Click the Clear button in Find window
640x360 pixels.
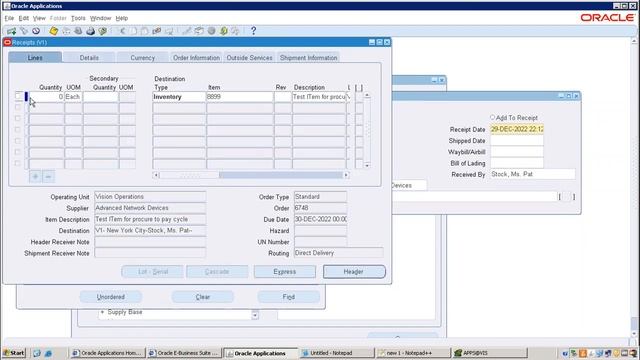[203, 297]
